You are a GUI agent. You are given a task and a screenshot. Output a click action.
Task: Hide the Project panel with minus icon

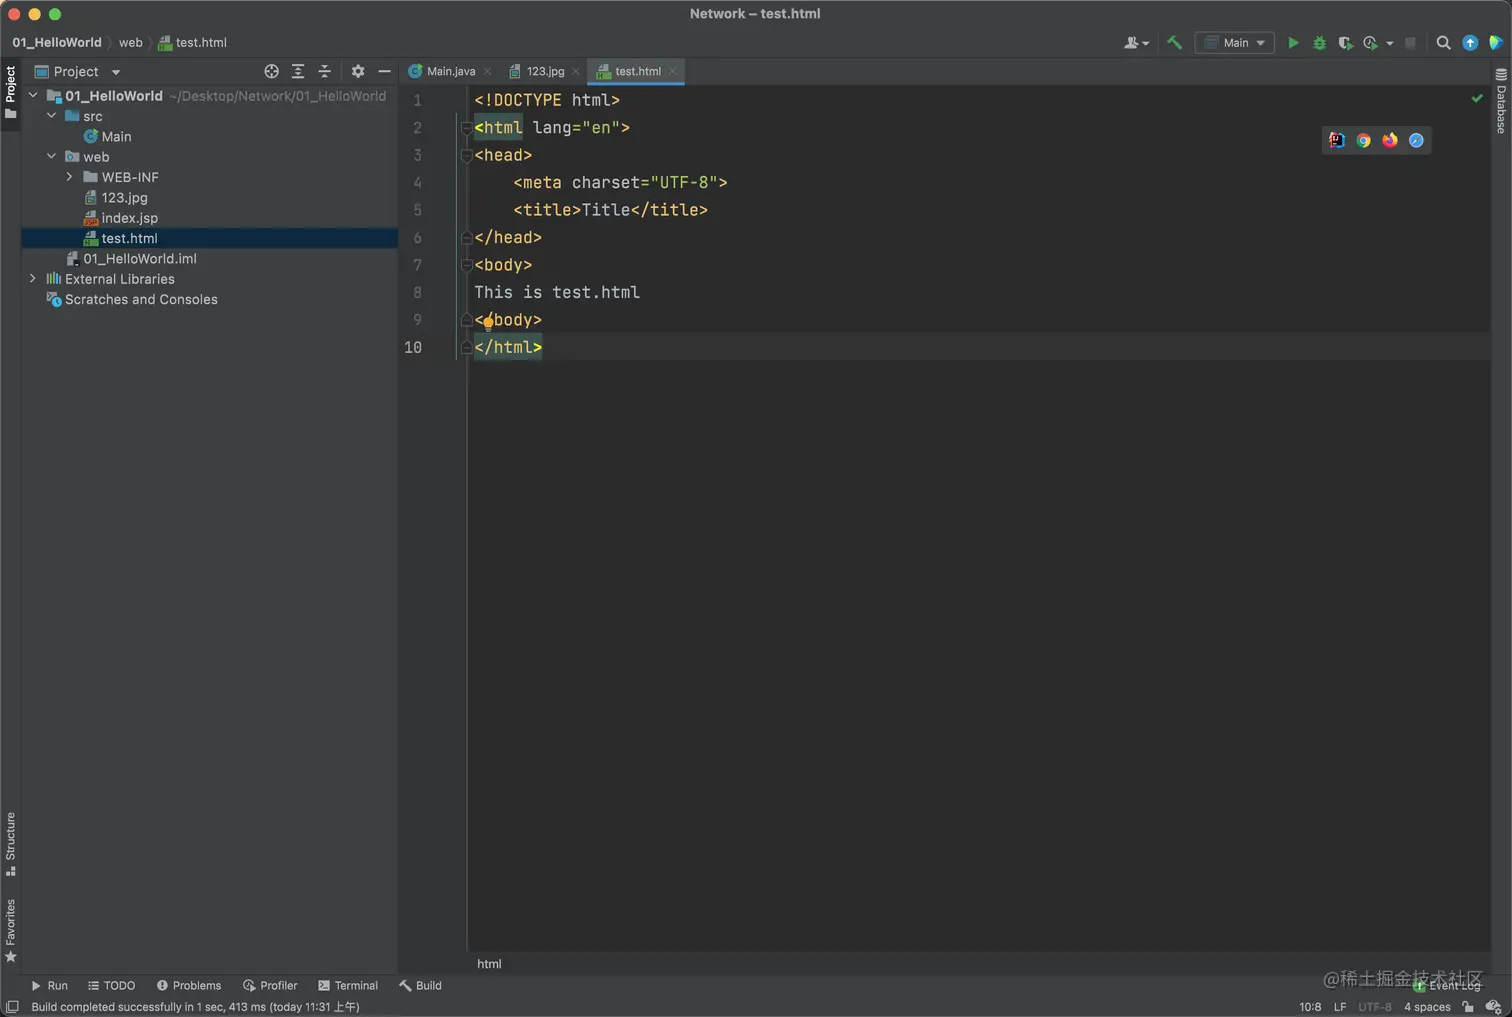click(x=384, y=72)
